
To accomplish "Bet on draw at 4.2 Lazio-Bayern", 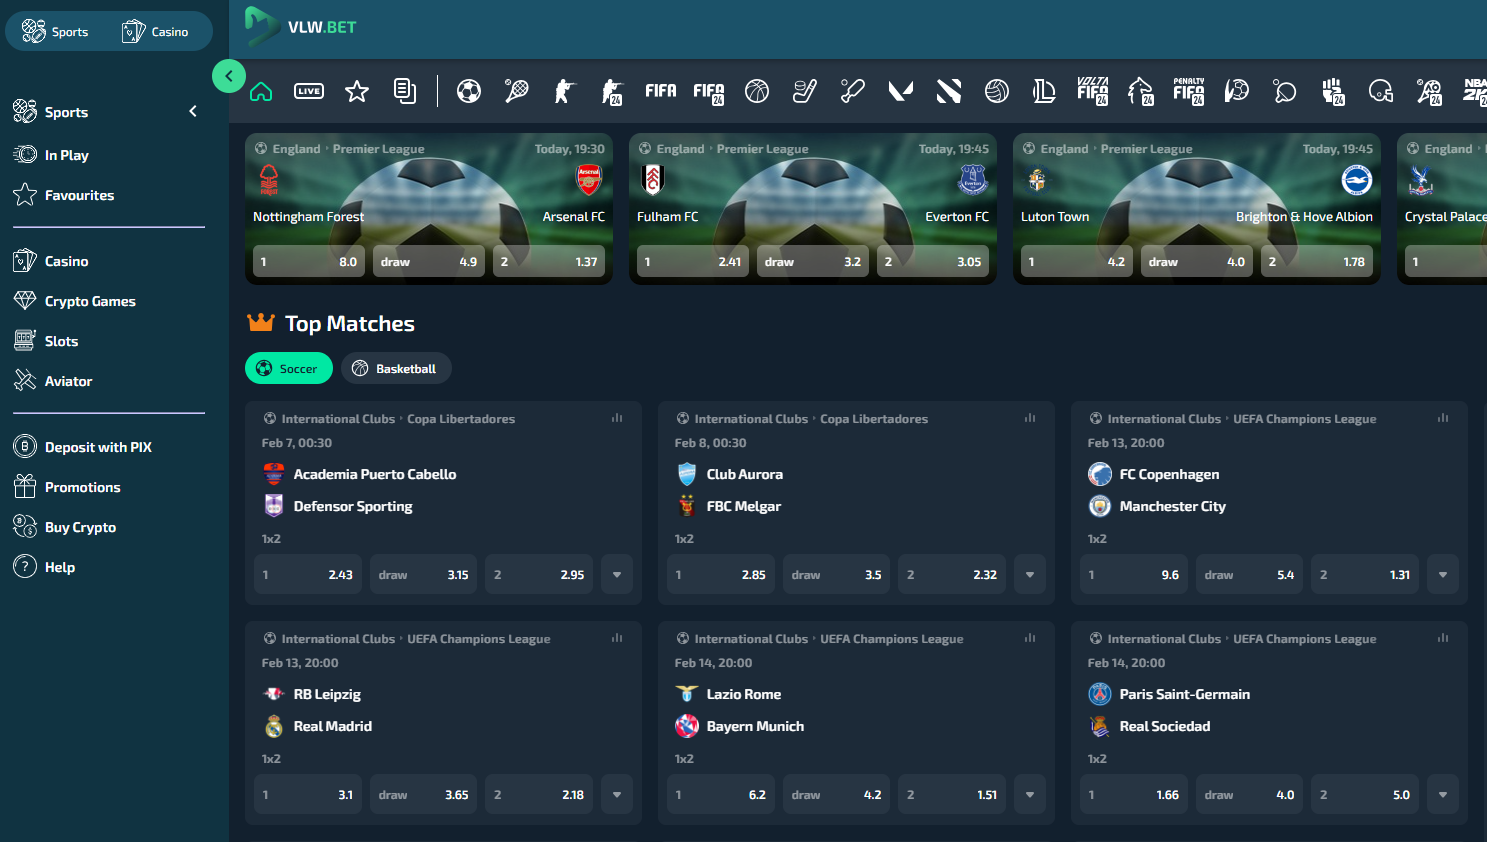I will 837,794.
